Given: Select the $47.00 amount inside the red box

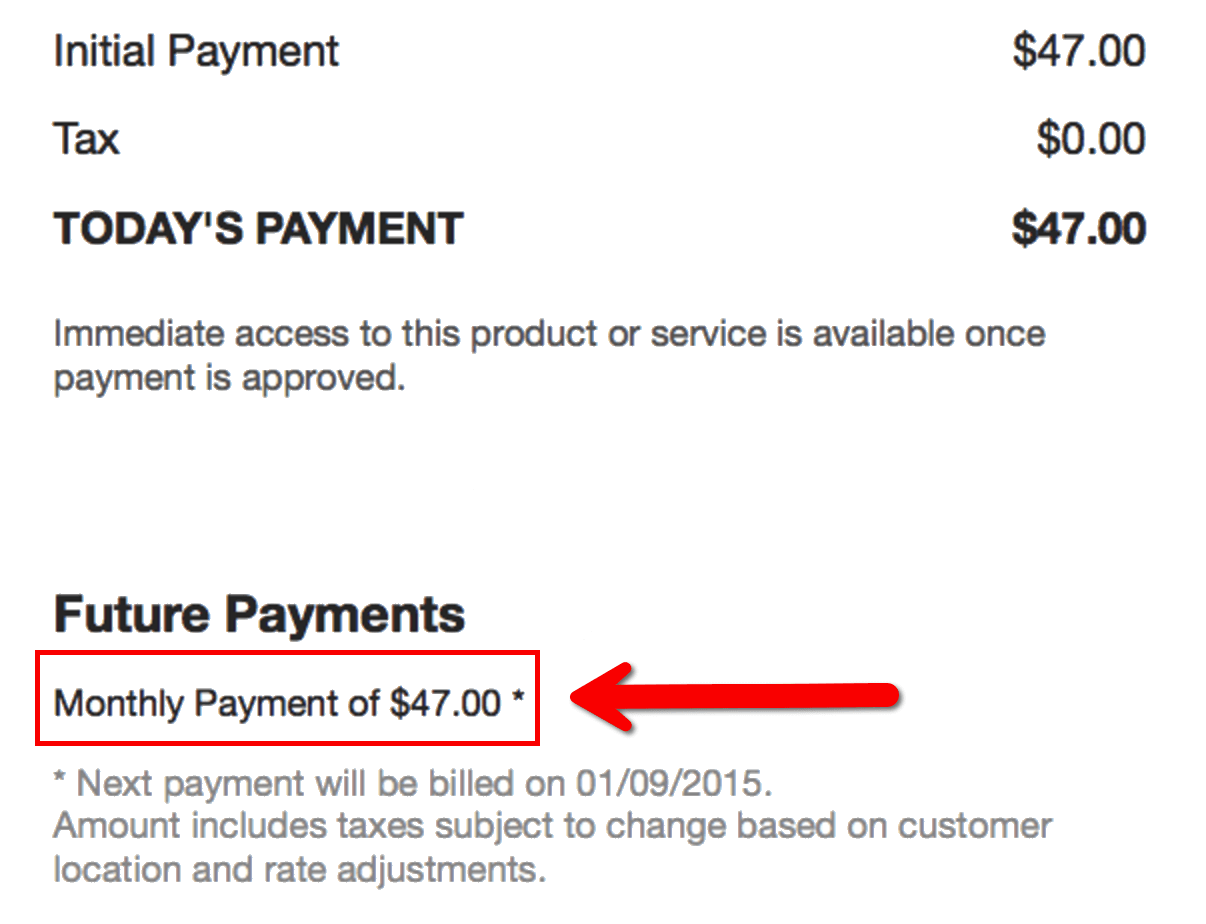Looking at the screenshot, I should tap(445, 703).
